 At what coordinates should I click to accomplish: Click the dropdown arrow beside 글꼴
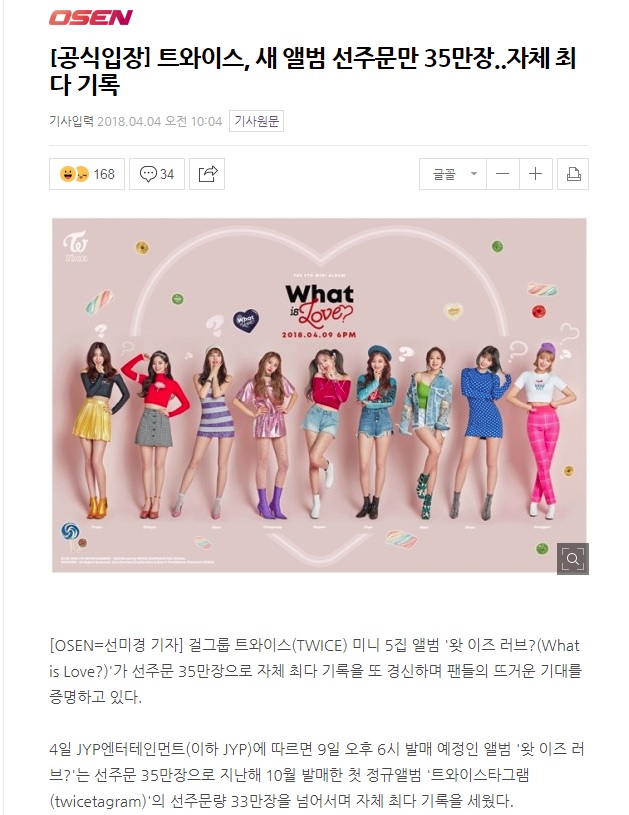(x=474, y=174)
